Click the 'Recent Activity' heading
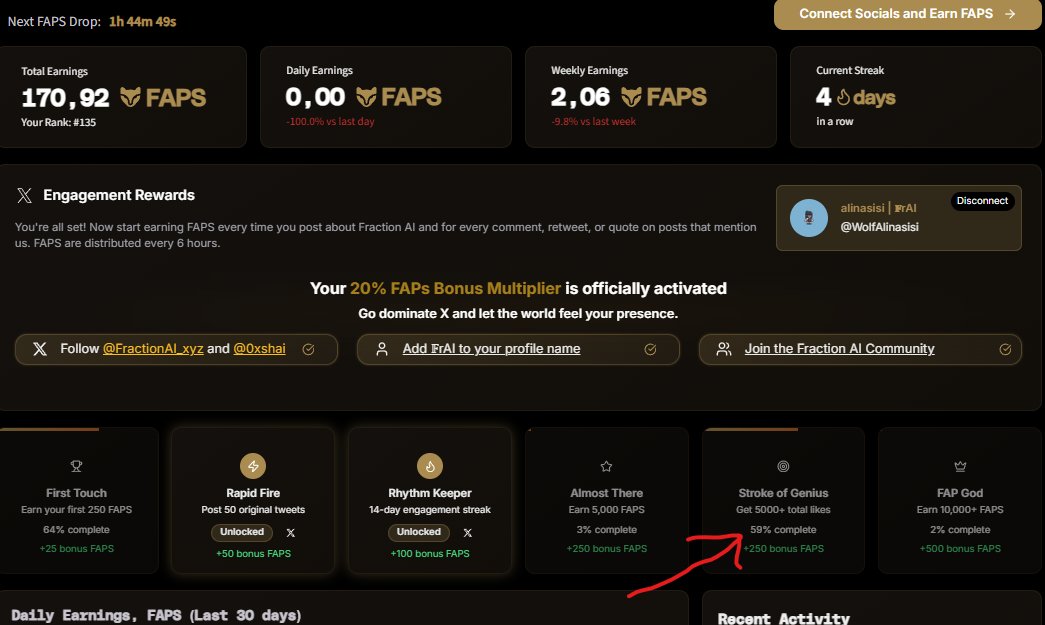The height and width of the screenshot is (625, 1045). click(783, 618)
